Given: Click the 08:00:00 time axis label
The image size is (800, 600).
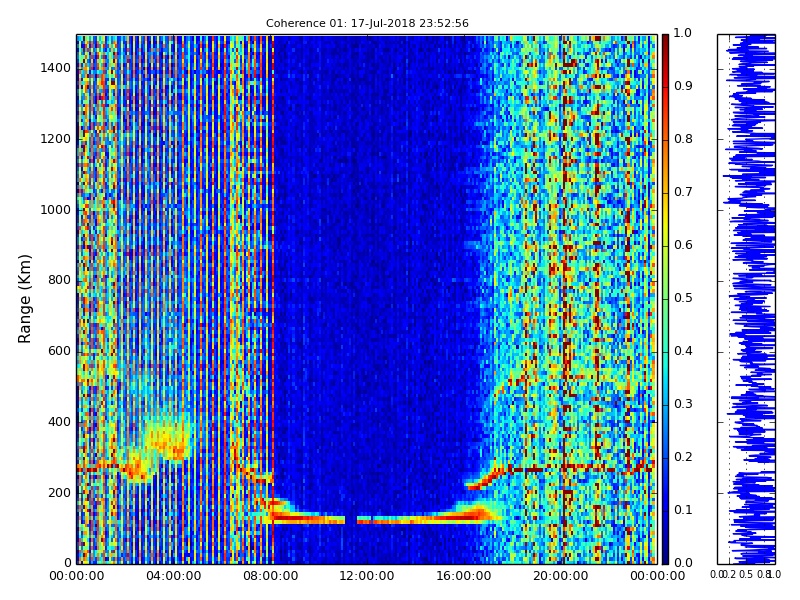Looking at the screenshot, I should pos(270,576).
